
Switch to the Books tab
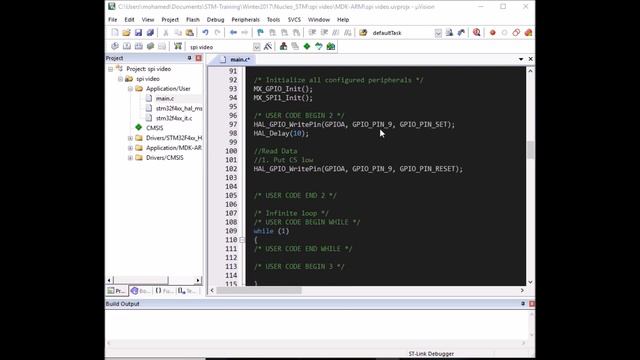pyautogui.click(x=140, y=291)
